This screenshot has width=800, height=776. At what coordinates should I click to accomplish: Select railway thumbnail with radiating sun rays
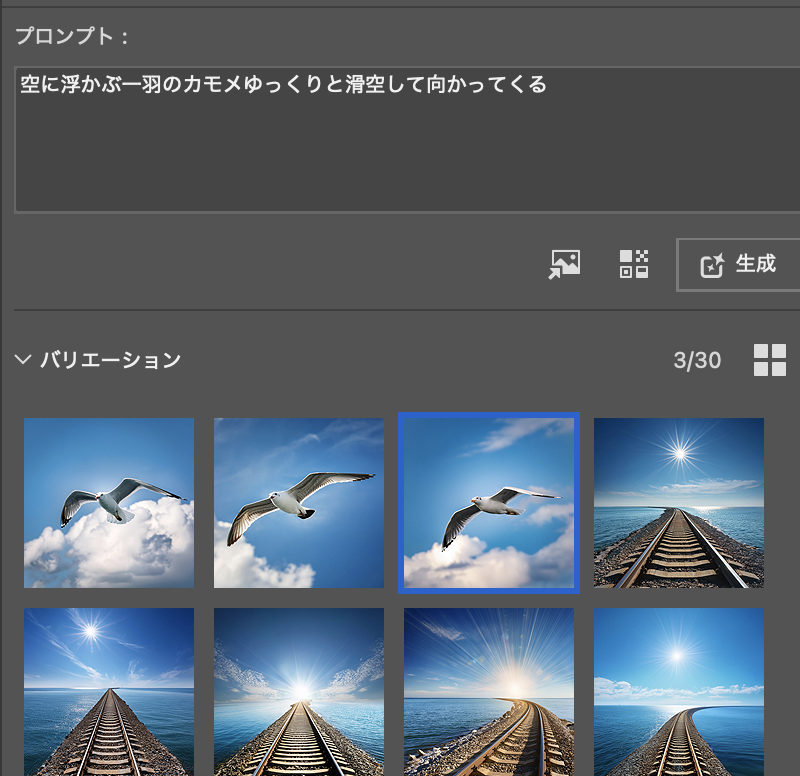click(488, 691)
